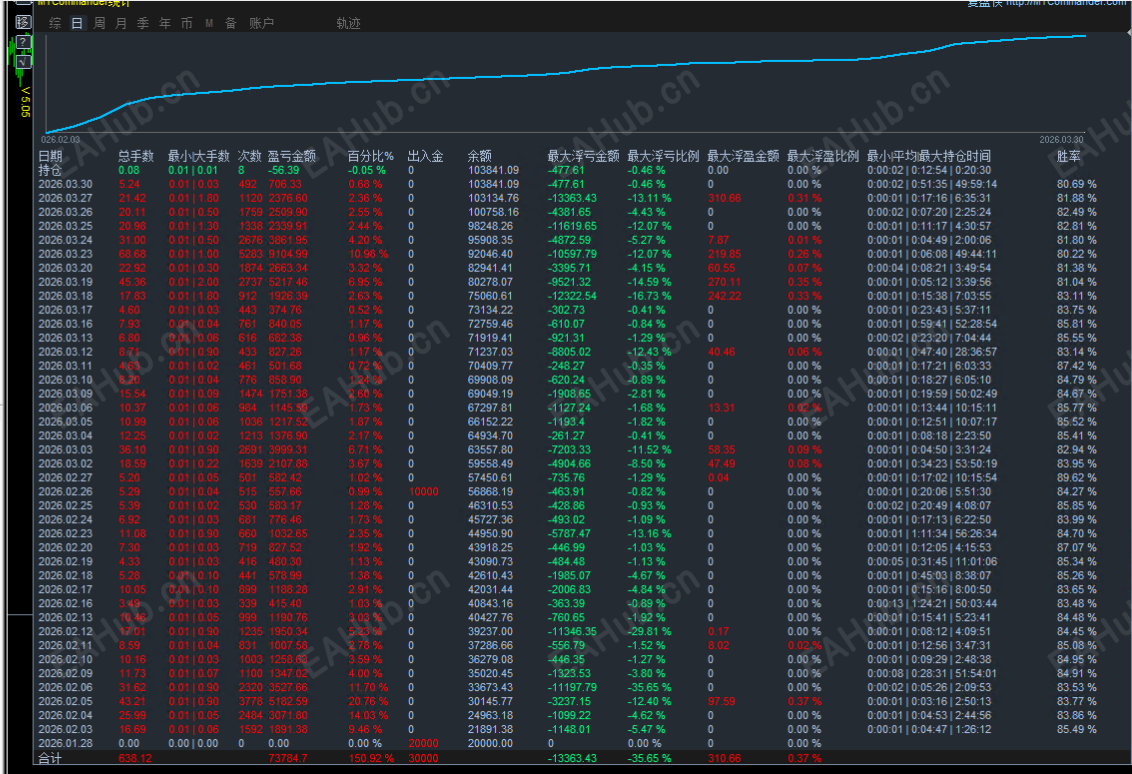
Task: Open the ? help icon button
Action: [23, 42]
